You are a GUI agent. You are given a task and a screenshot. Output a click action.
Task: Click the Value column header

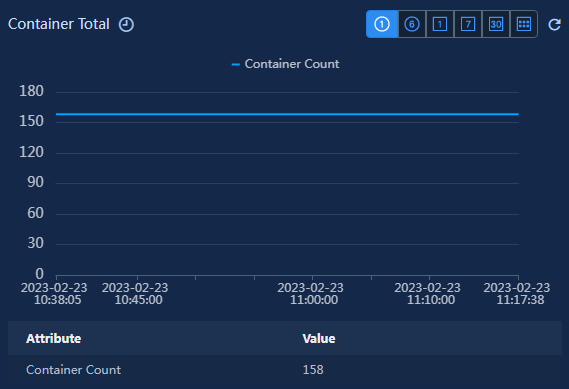(319, 339)
